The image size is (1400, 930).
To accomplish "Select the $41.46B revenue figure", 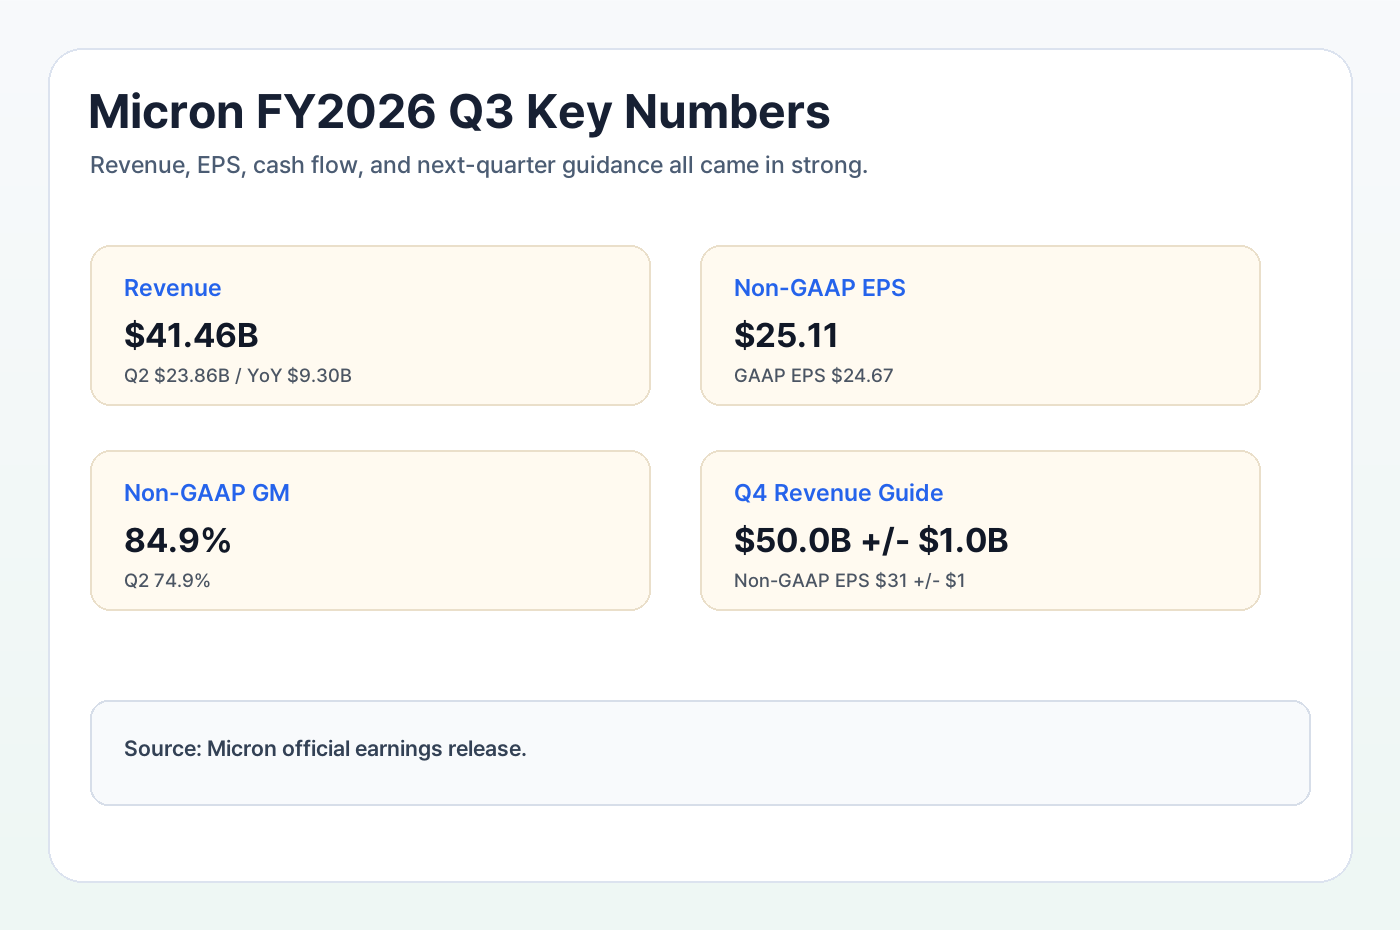I will click(x=191, y=335).
